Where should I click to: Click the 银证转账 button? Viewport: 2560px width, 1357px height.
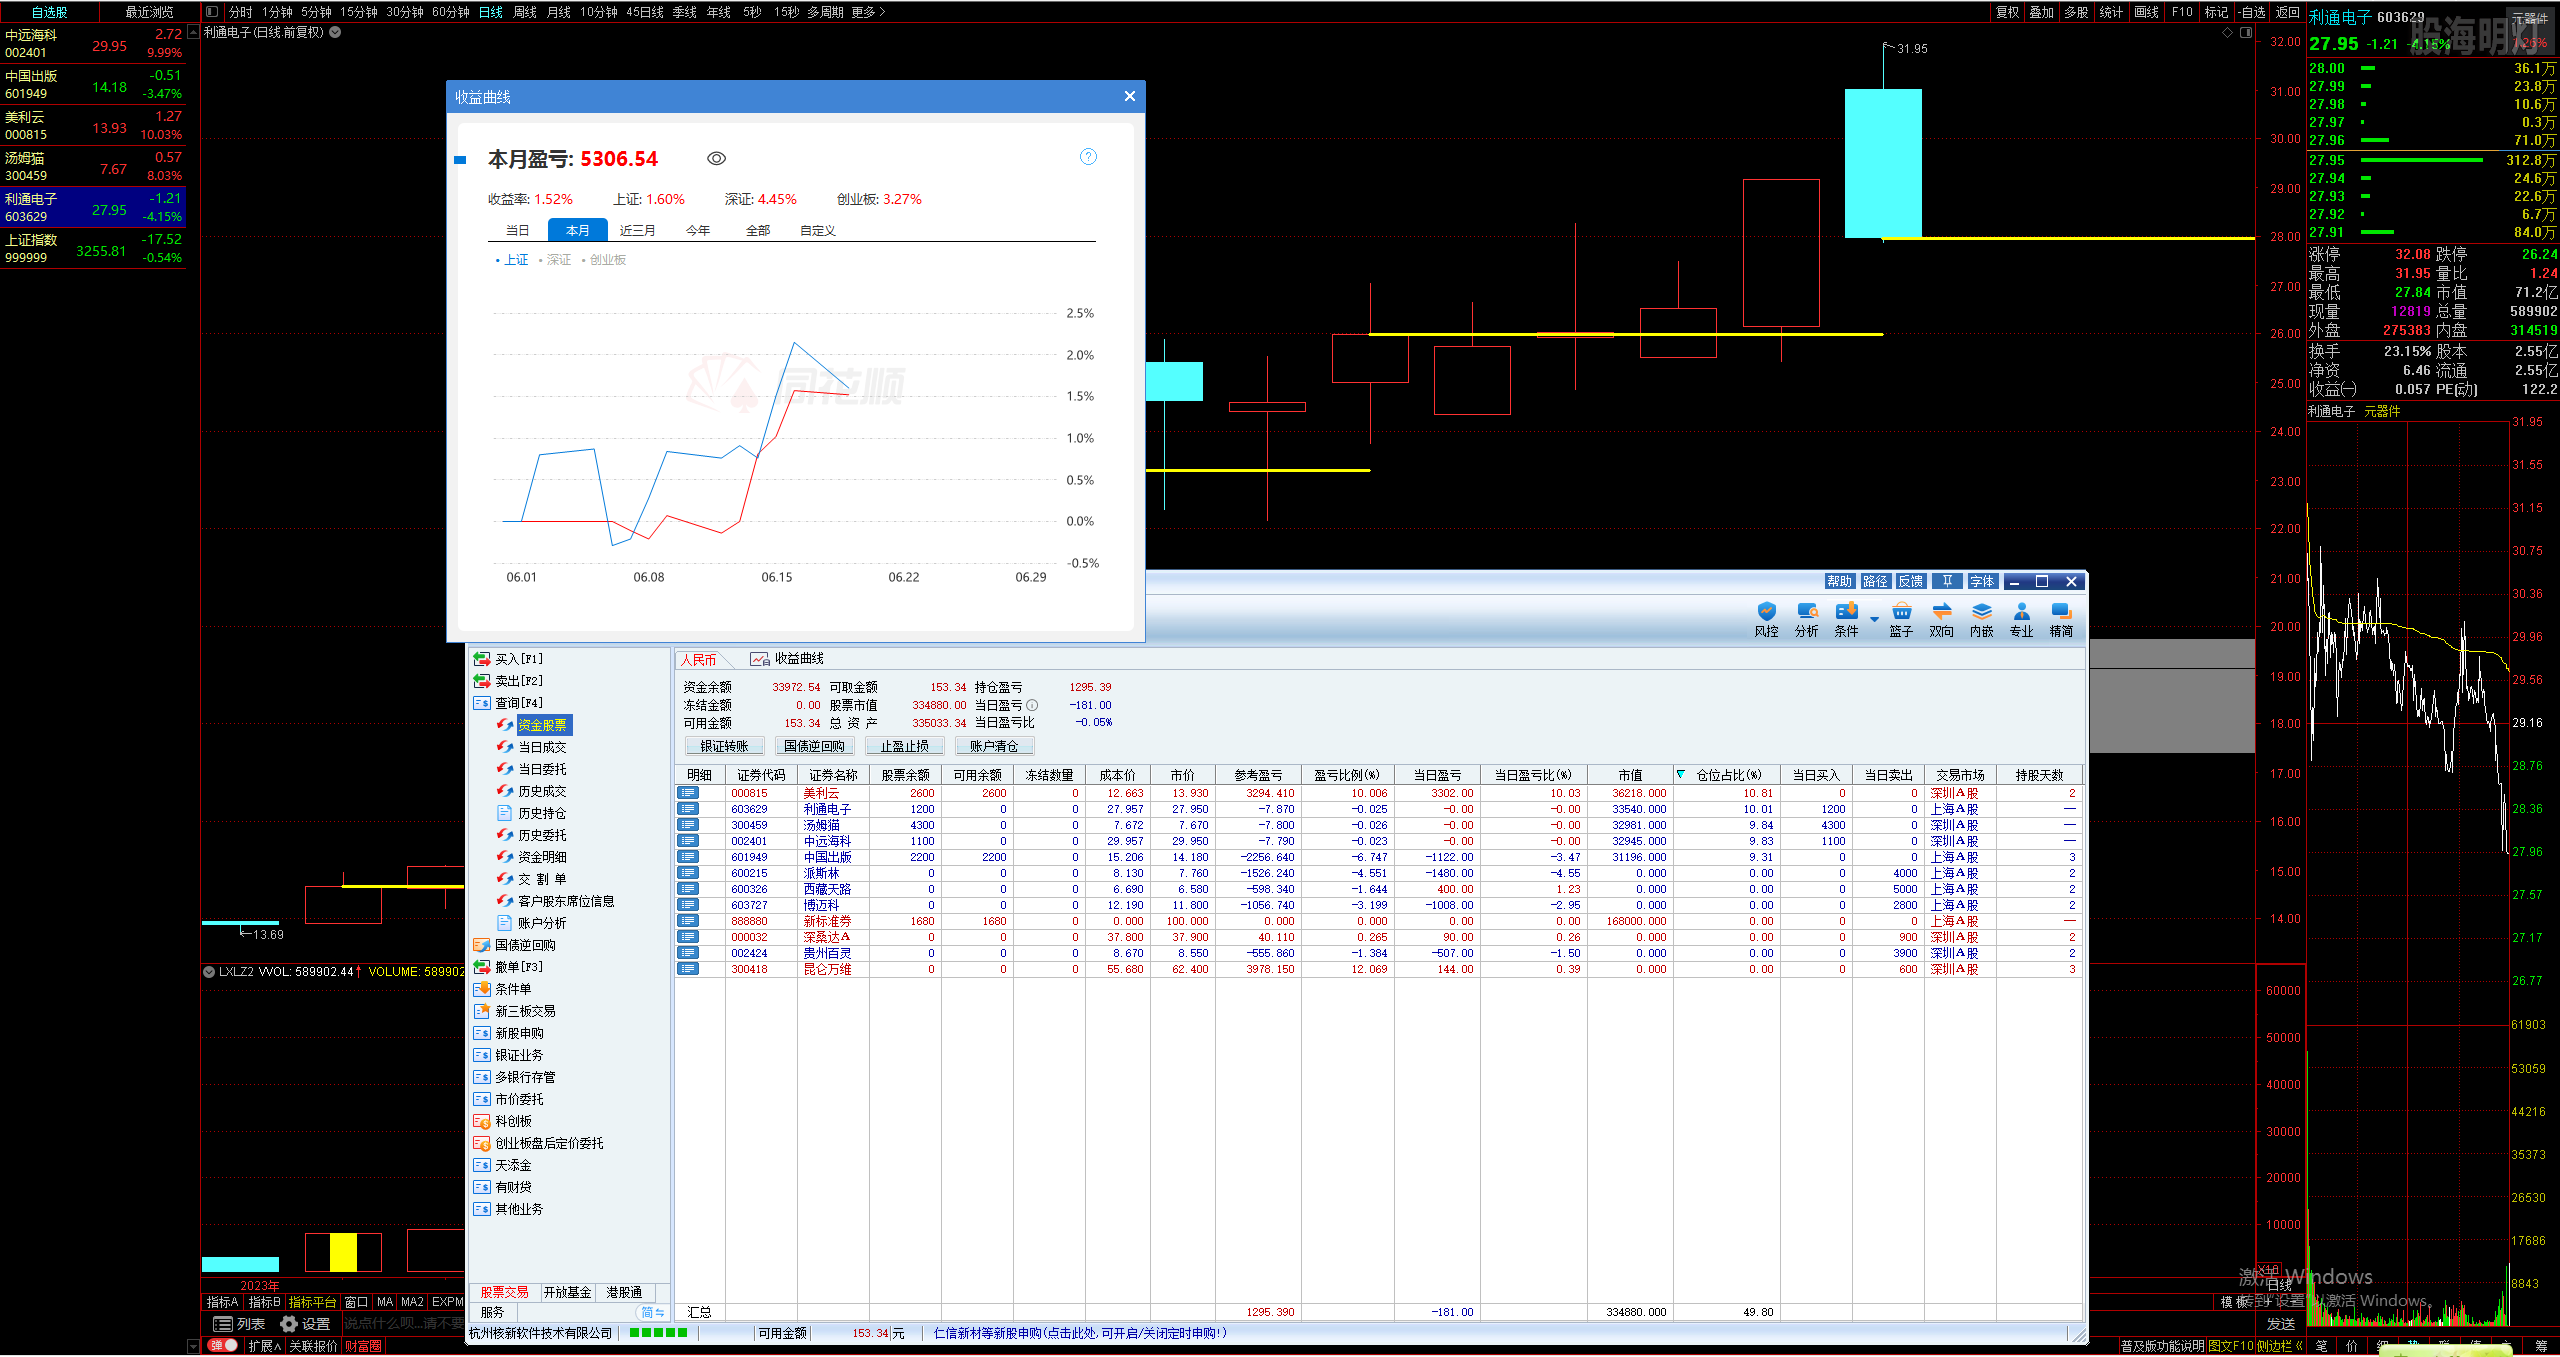[724, 746]
